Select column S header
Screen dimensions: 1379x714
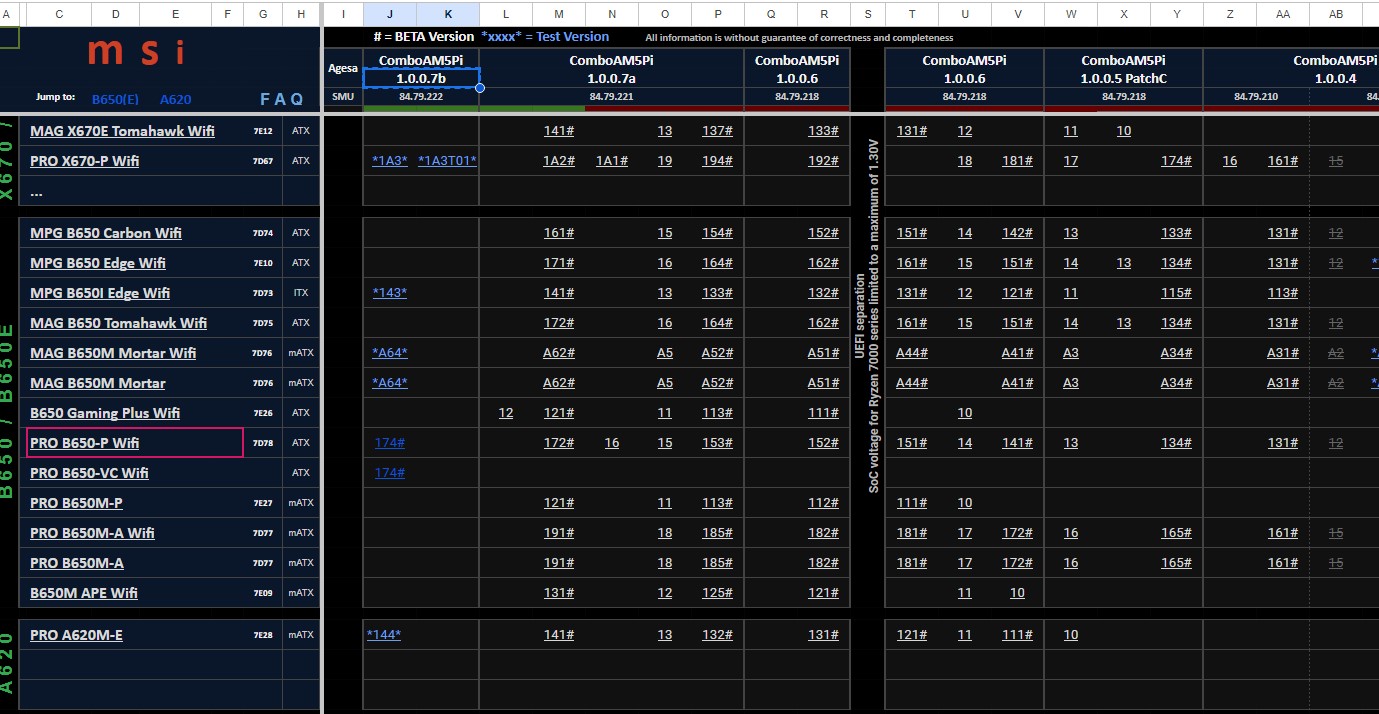867,14
